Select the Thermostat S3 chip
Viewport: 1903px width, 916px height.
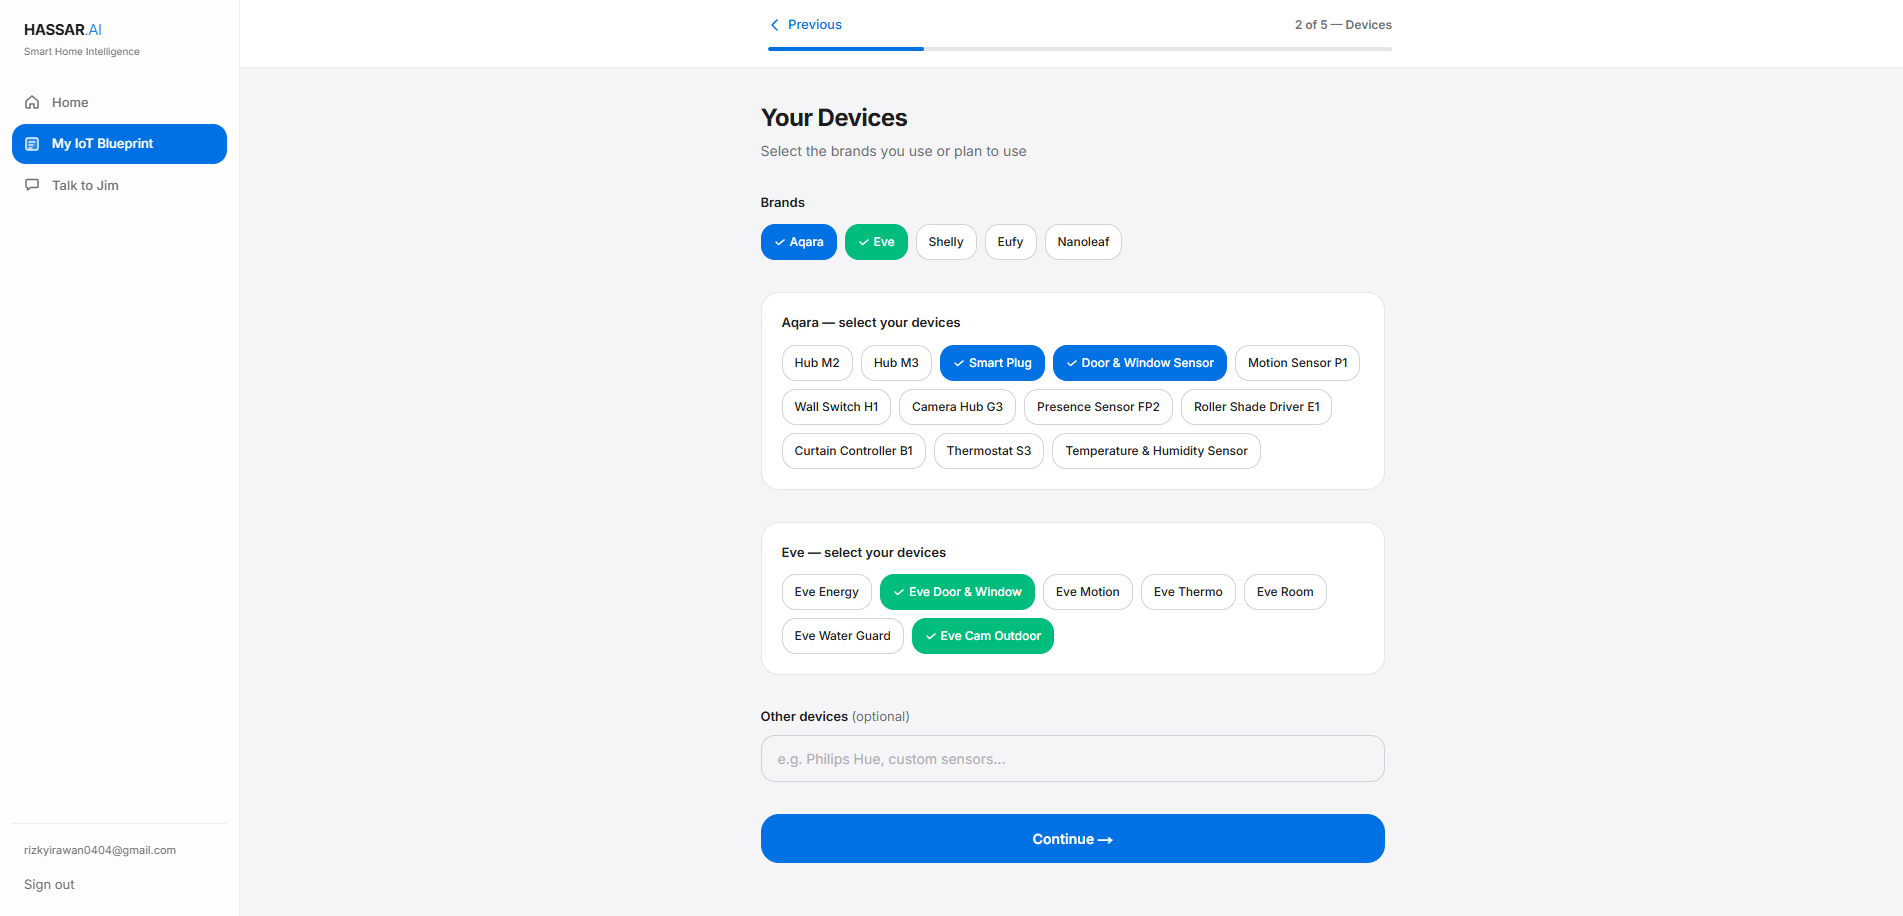pyautogui.click(x=988, y=451)
